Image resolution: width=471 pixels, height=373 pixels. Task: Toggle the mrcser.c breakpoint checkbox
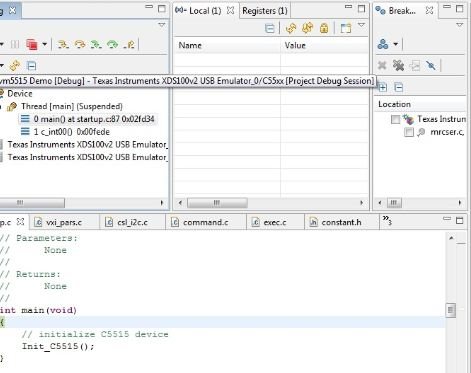(x=408, y=132)
